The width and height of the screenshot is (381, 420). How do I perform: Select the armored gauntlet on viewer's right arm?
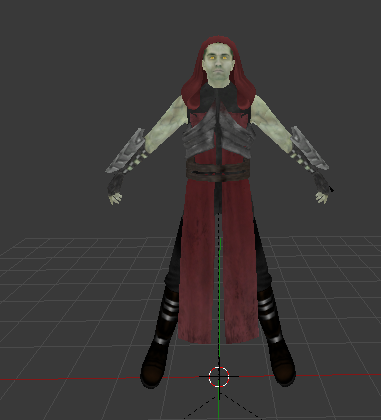(309, 148)
